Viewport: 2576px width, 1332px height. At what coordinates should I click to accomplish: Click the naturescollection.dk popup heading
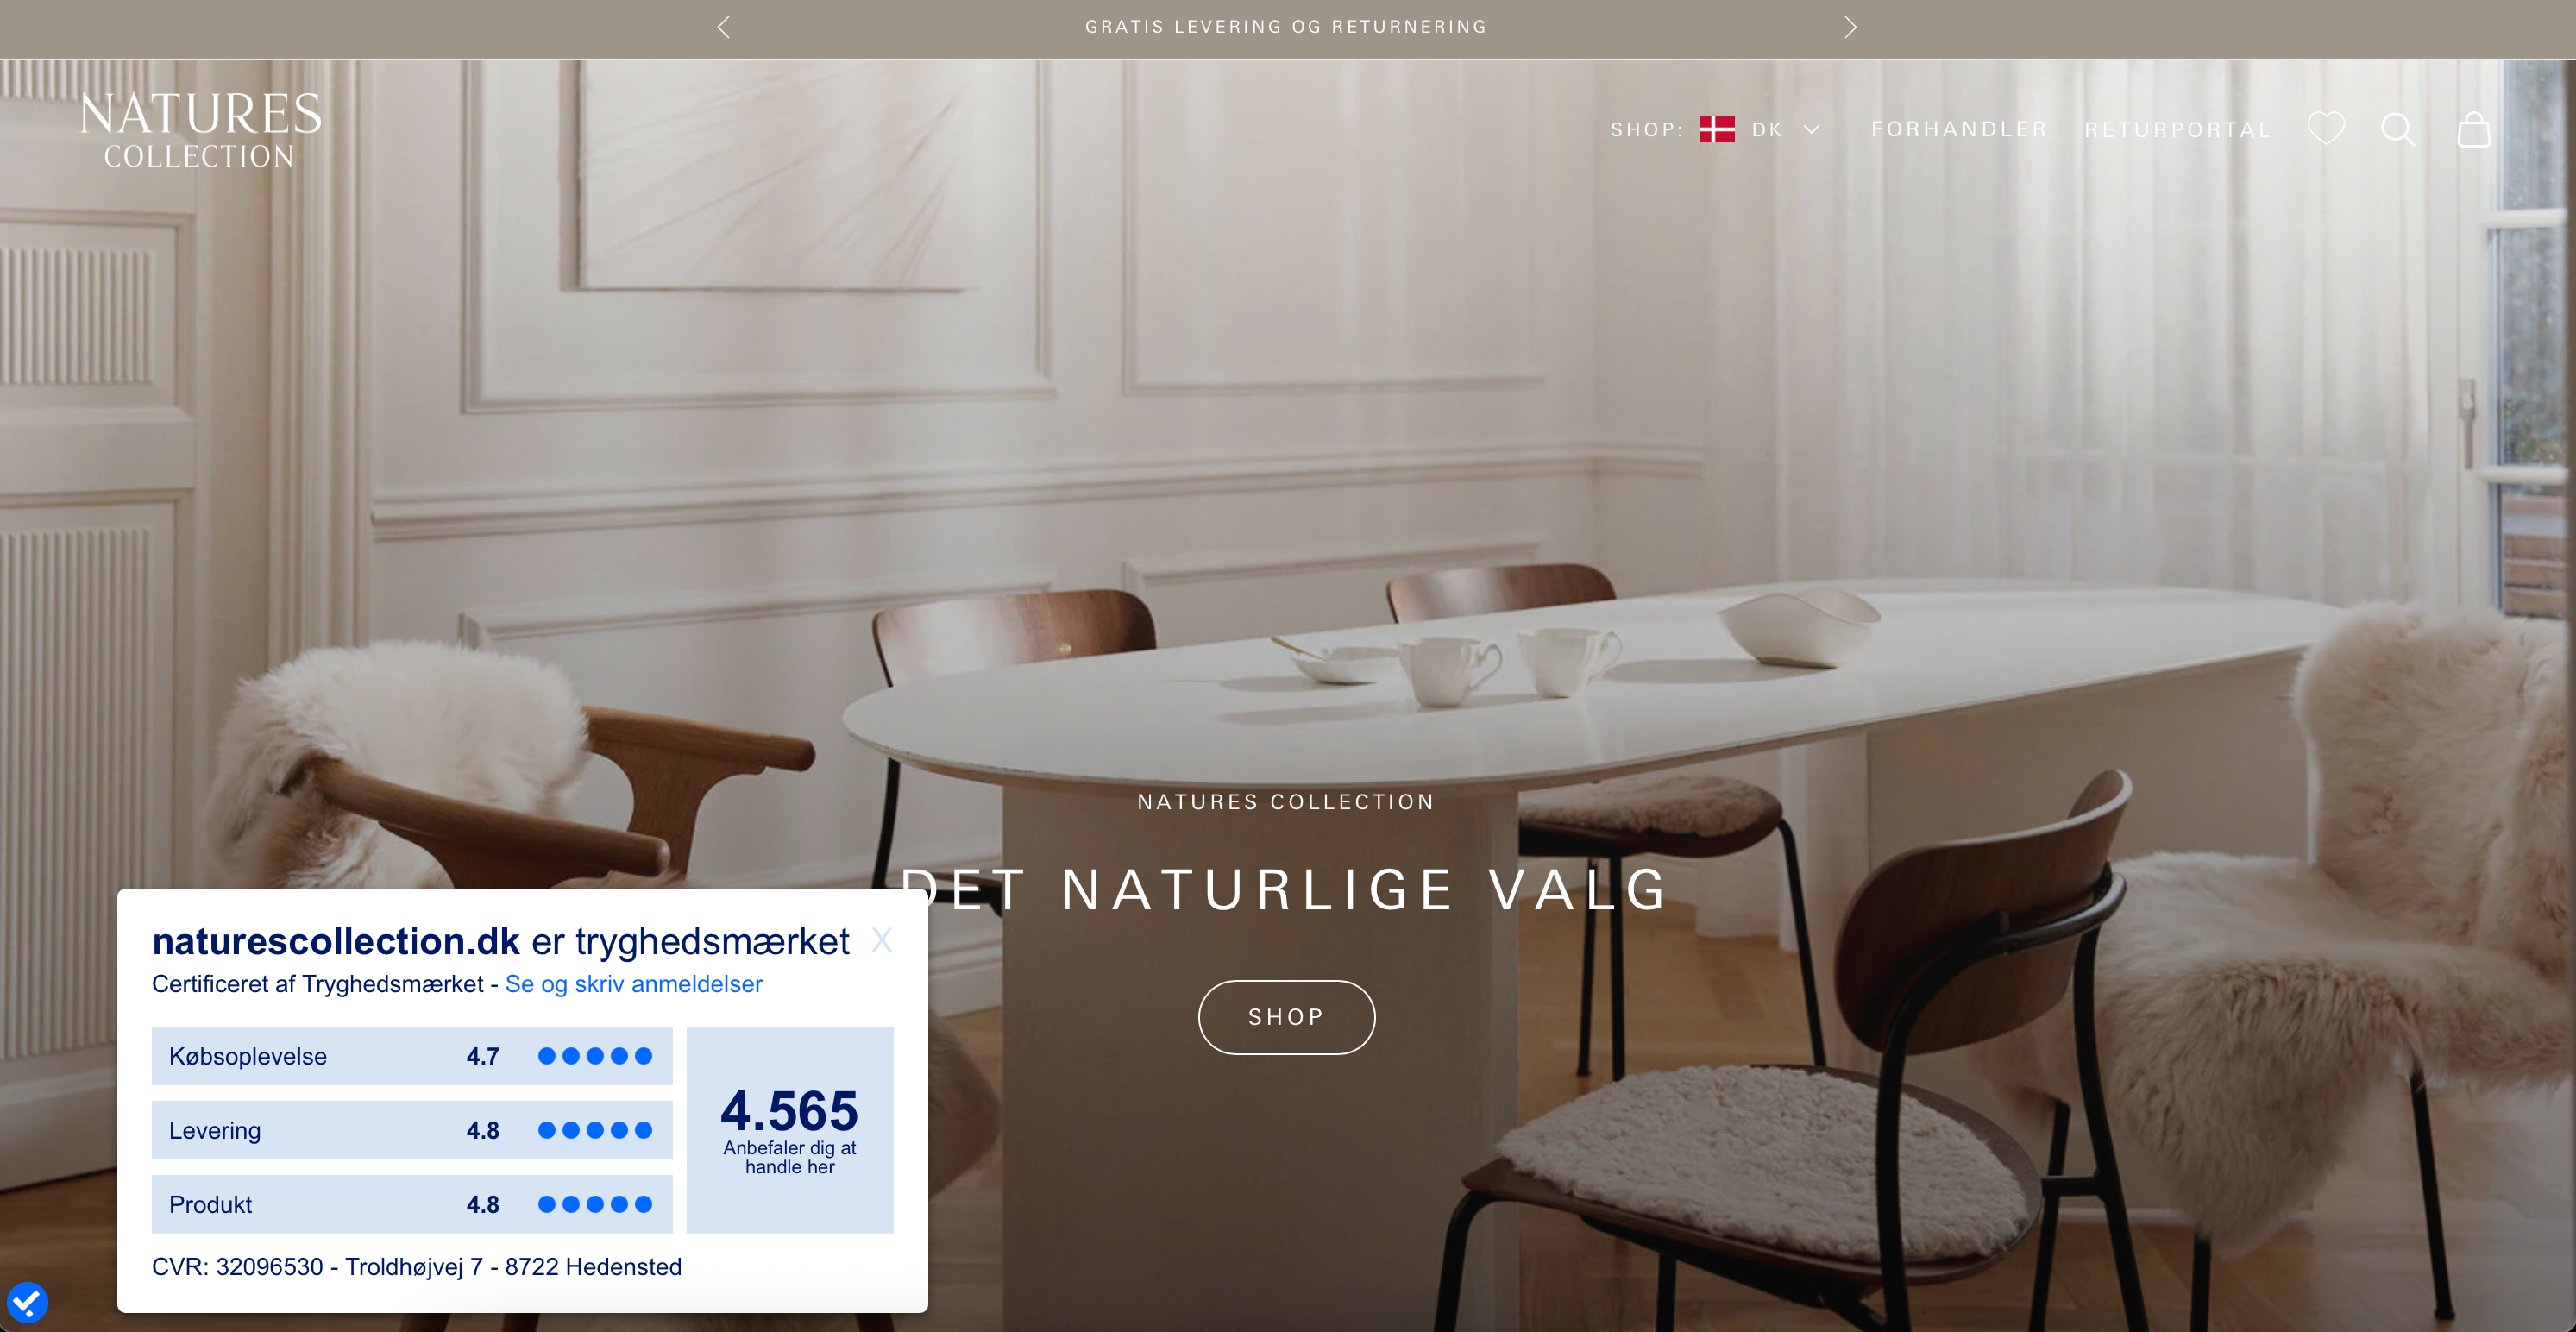click(500, 941)
